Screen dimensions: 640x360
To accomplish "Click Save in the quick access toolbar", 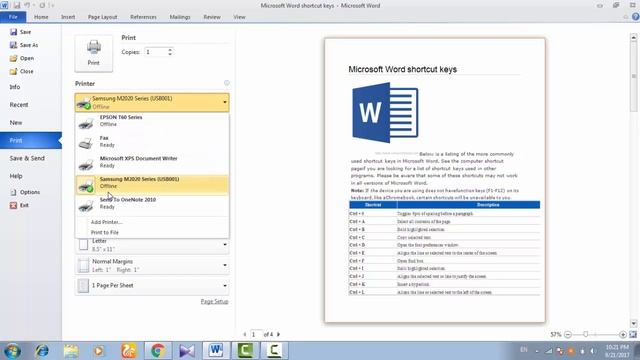I will (17, 5).
